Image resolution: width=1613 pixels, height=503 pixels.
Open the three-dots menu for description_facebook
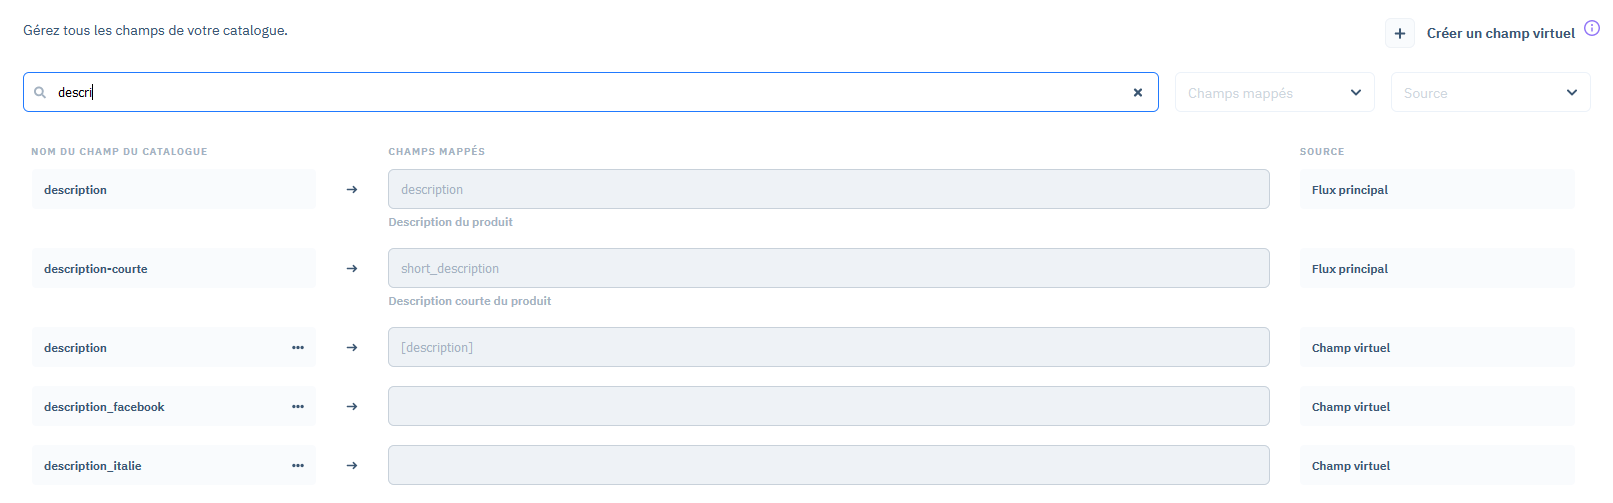pos(298,407)
